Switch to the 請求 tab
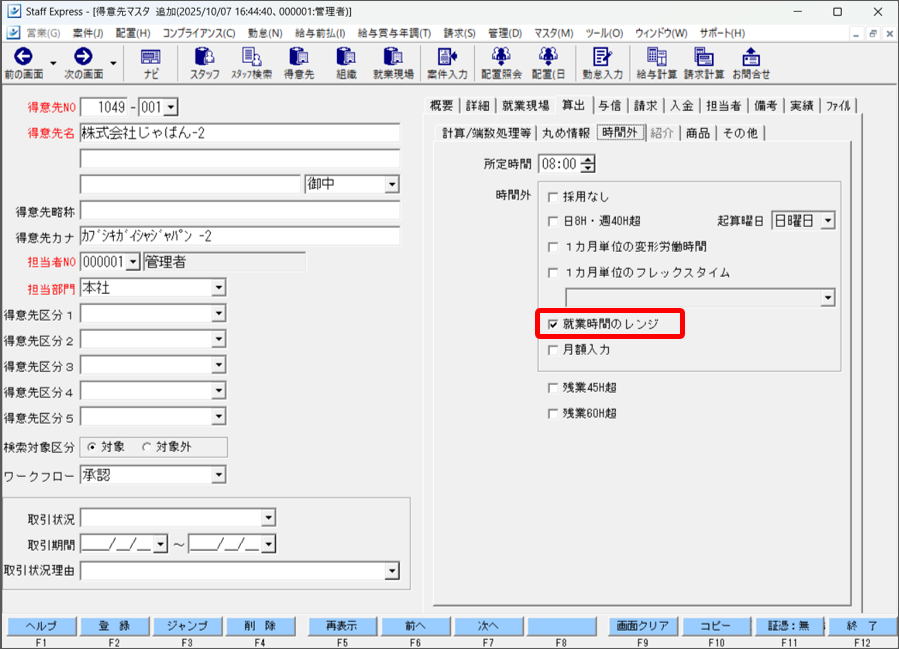The width and height of the screenshot is (899, 649). [x=645, y=105]
